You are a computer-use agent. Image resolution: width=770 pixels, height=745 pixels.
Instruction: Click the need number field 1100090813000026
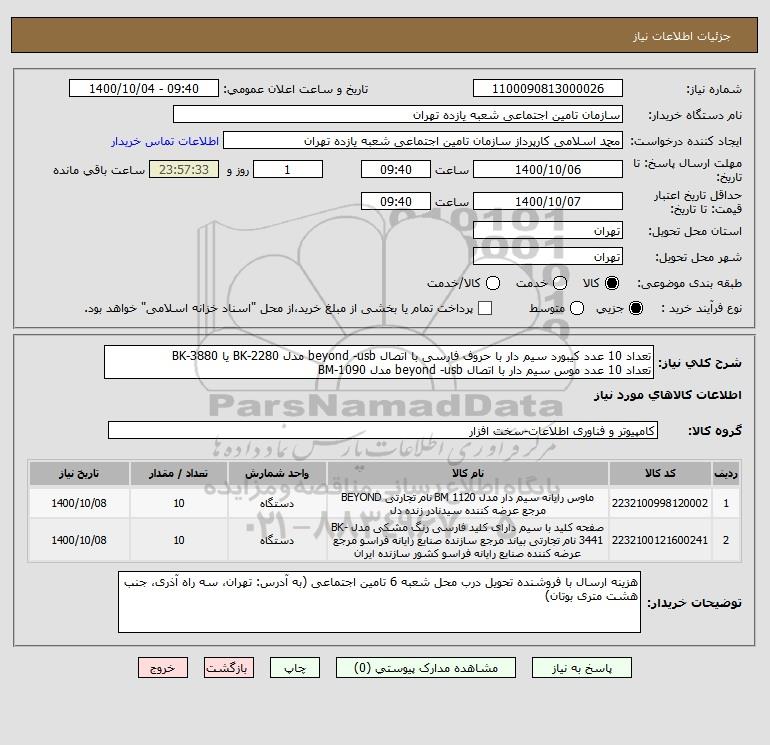coord(548,88)
